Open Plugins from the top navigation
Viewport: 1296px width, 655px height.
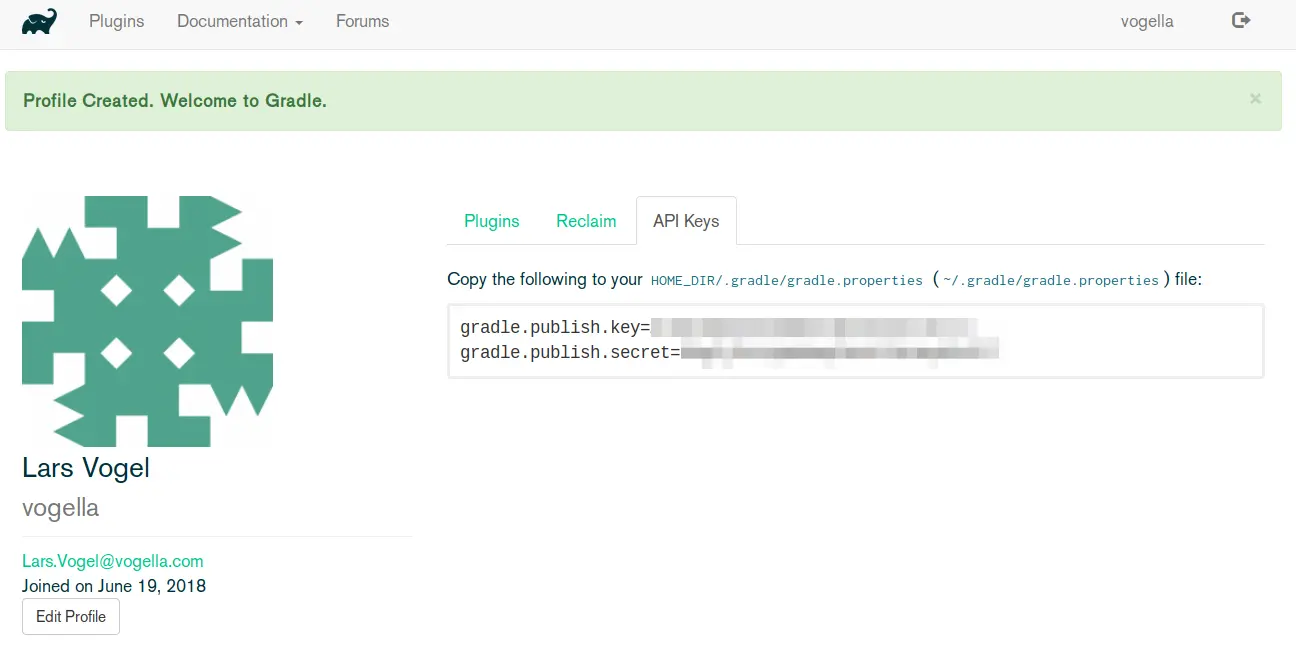click(116, 21)
